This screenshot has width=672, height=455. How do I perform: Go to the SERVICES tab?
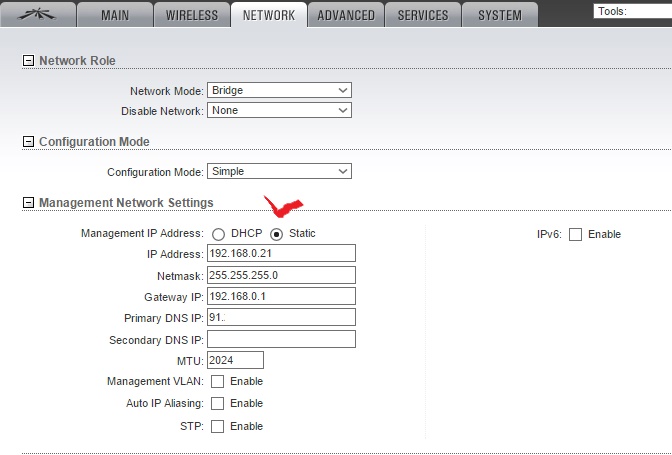[x=423, y=15]
